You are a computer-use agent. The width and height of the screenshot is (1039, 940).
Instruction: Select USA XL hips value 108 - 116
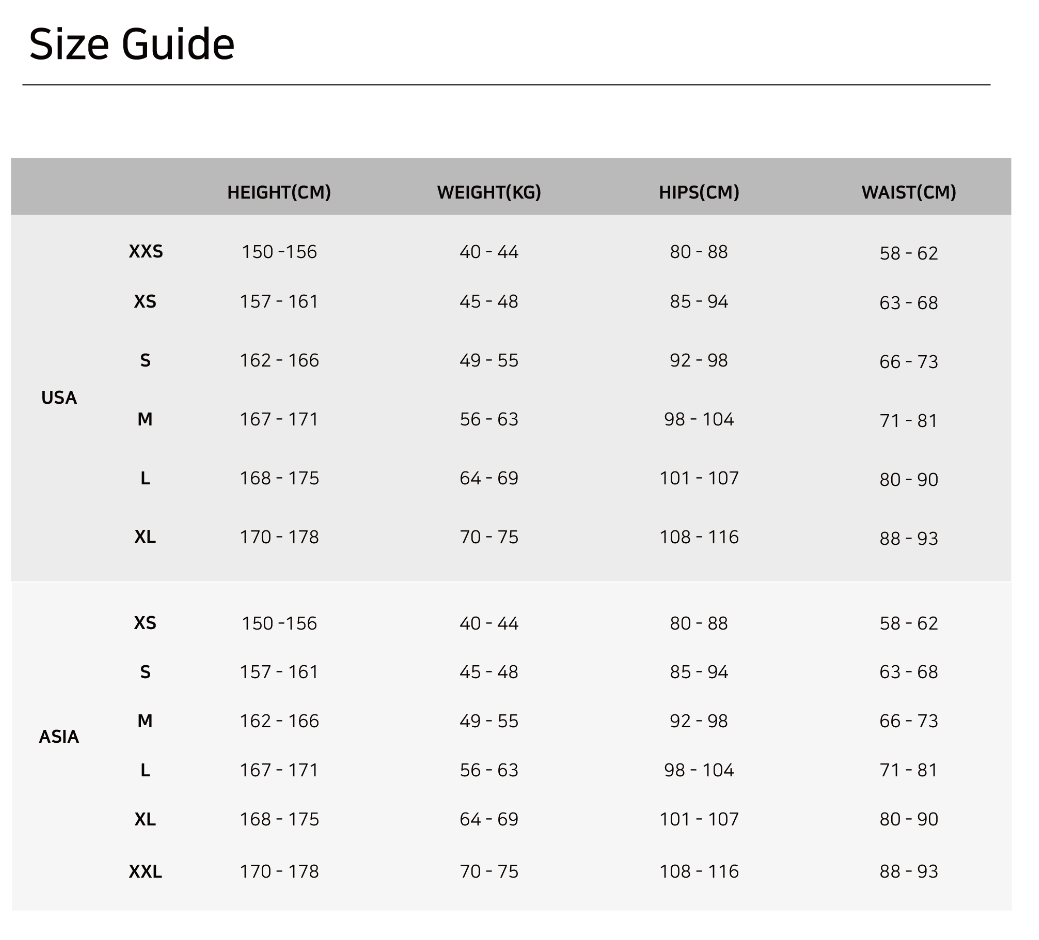tap(699, 537)
